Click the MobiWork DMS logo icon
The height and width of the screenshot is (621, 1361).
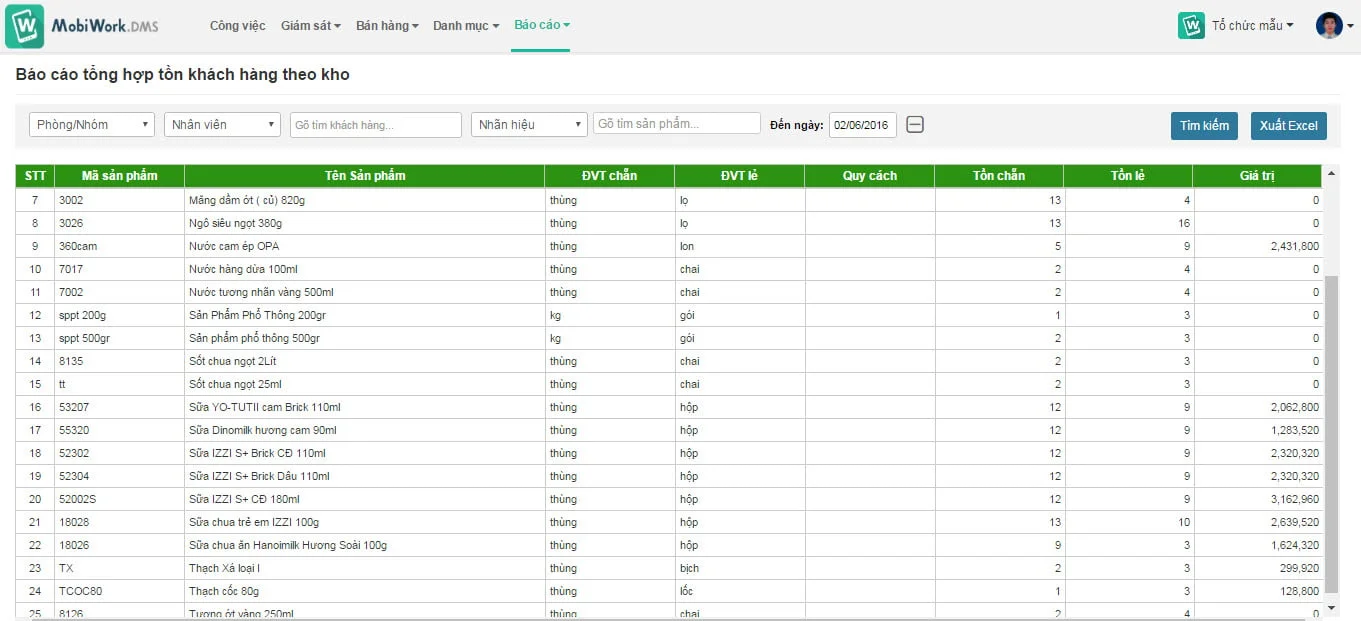[x=24, y=26]
